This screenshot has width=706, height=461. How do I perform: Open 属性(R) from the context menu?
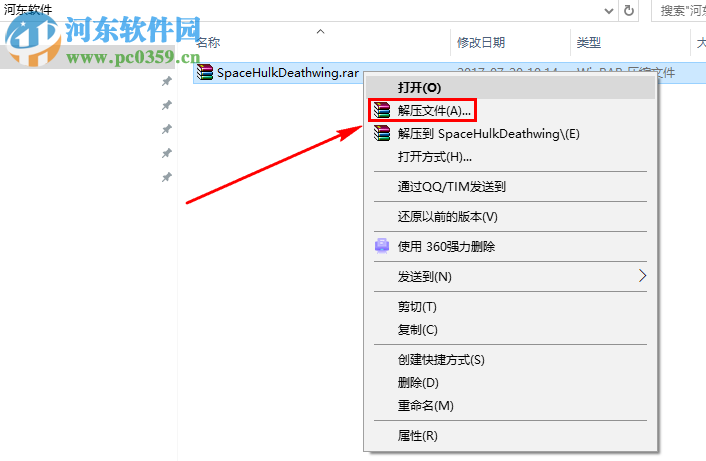tap(511, 435)
